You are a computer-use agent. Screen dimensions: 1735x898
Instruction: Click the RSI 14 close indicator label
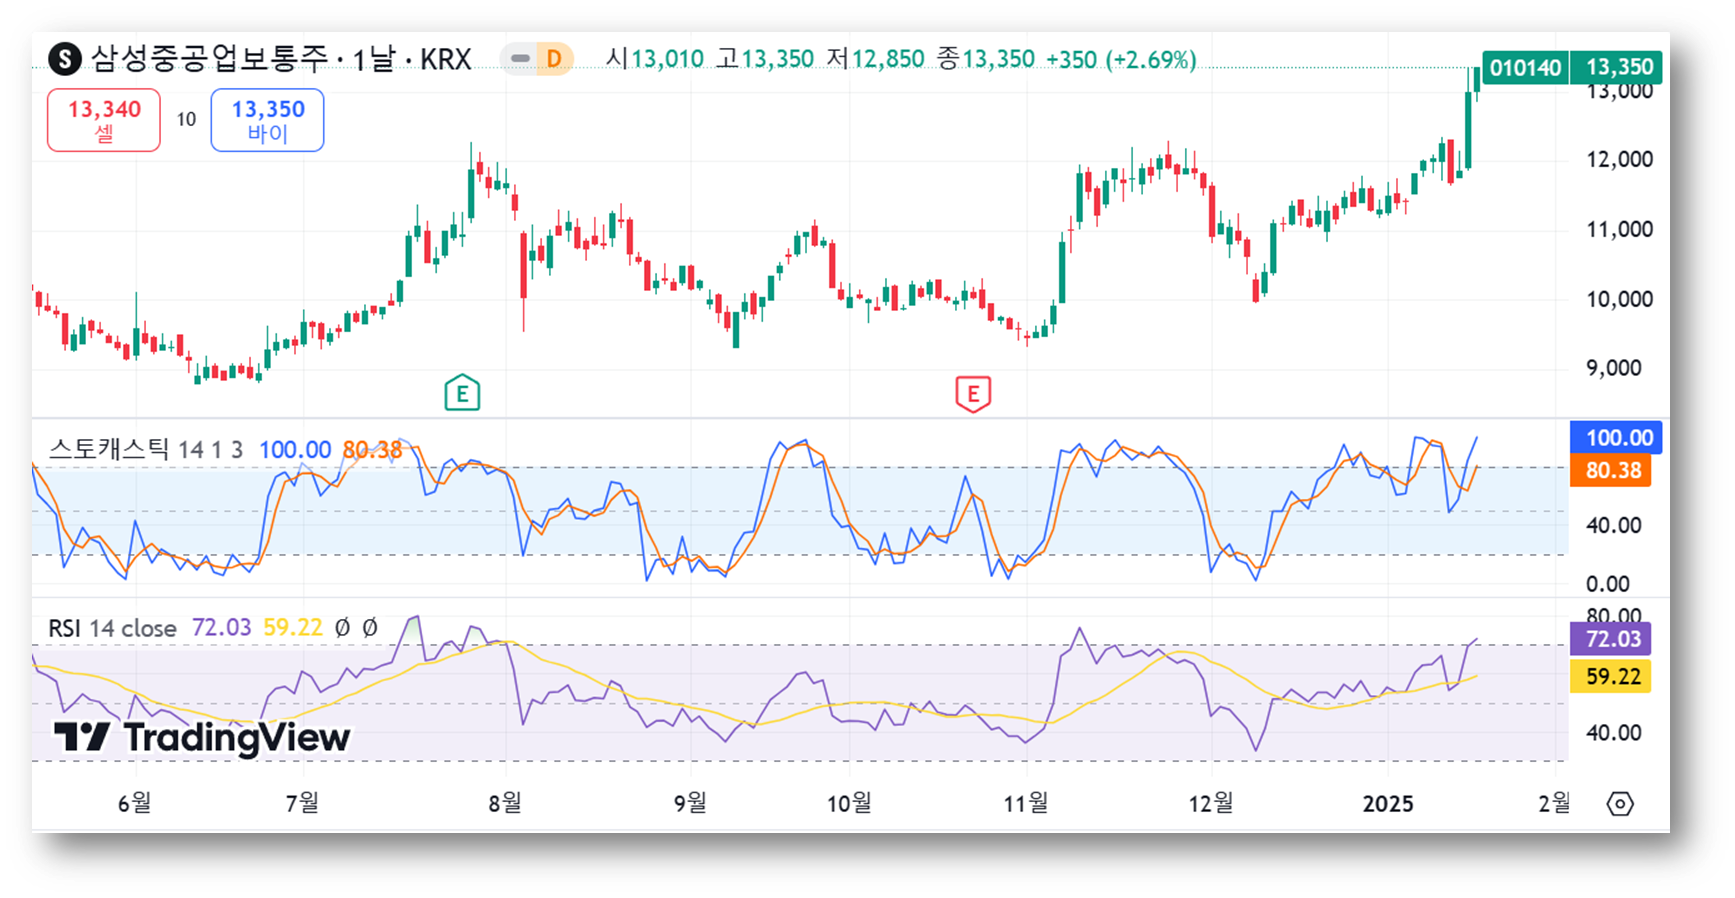point(112,628)
